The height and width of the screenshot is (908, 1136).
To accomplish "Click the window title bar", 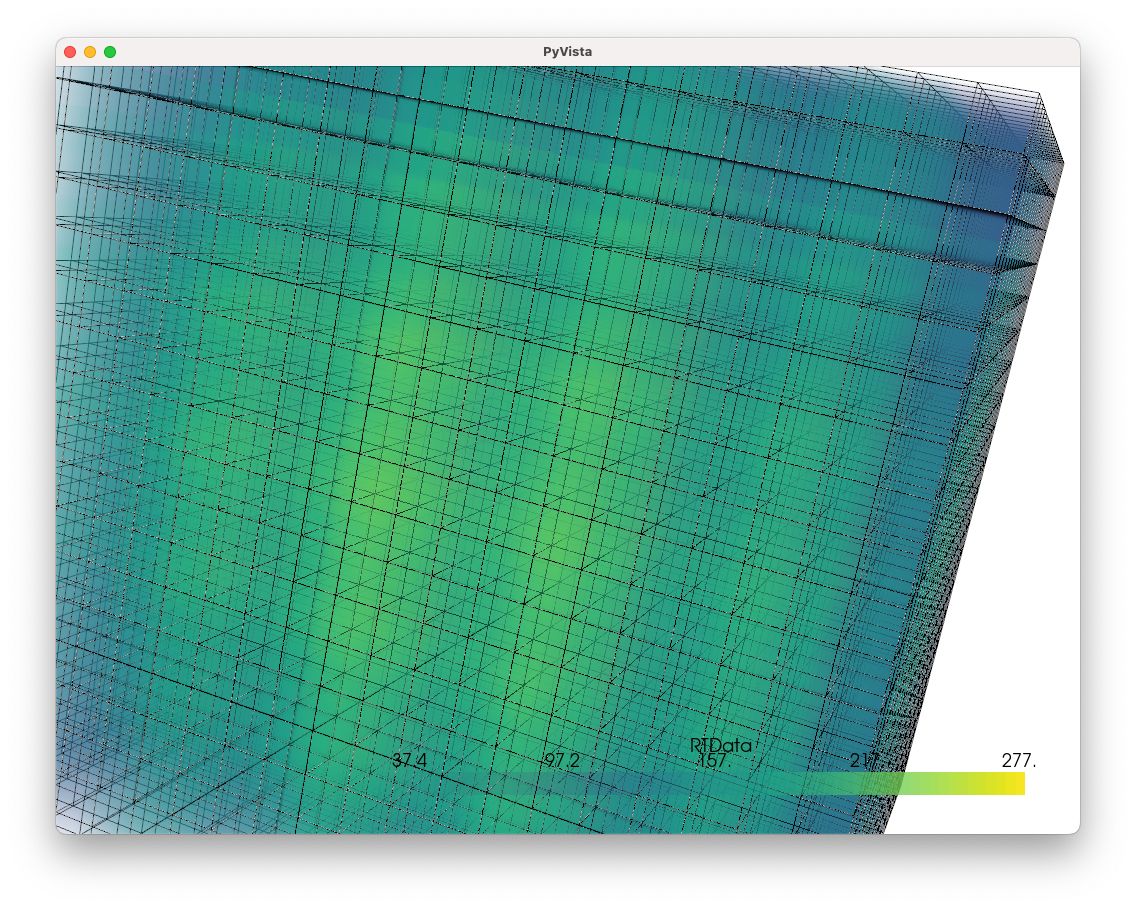I will click(x=400, y=51).
